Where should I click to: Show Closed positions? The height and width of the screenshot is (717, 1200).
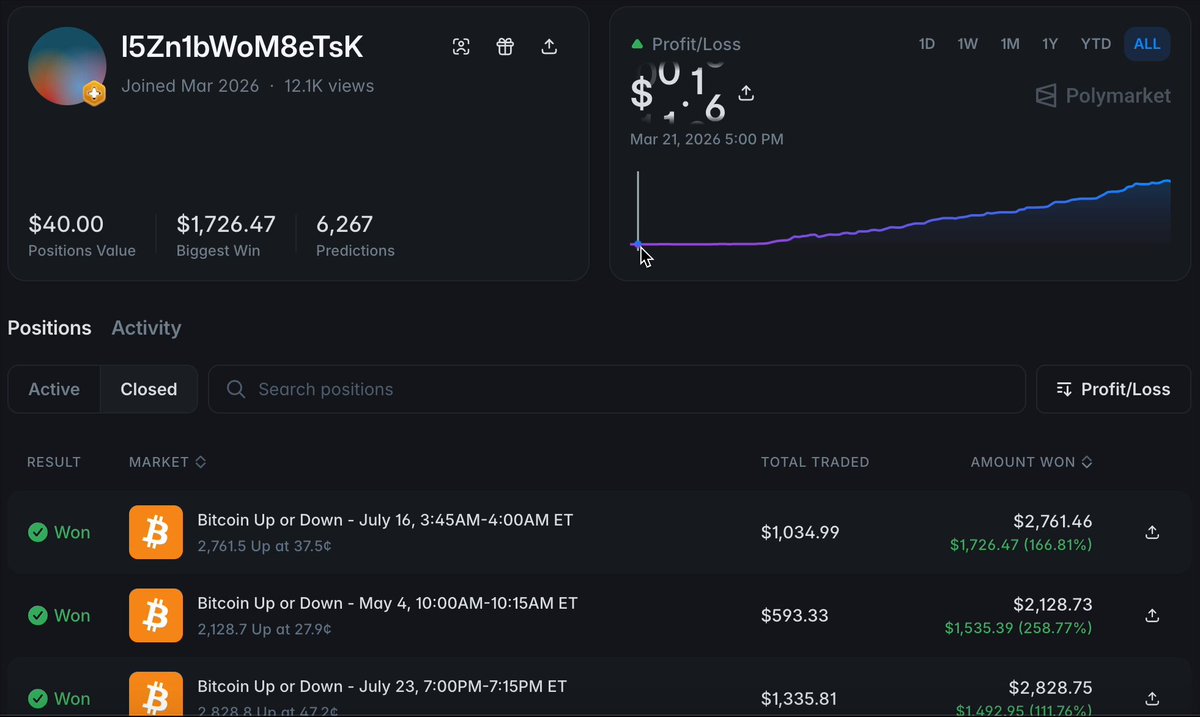coord(149,389)
